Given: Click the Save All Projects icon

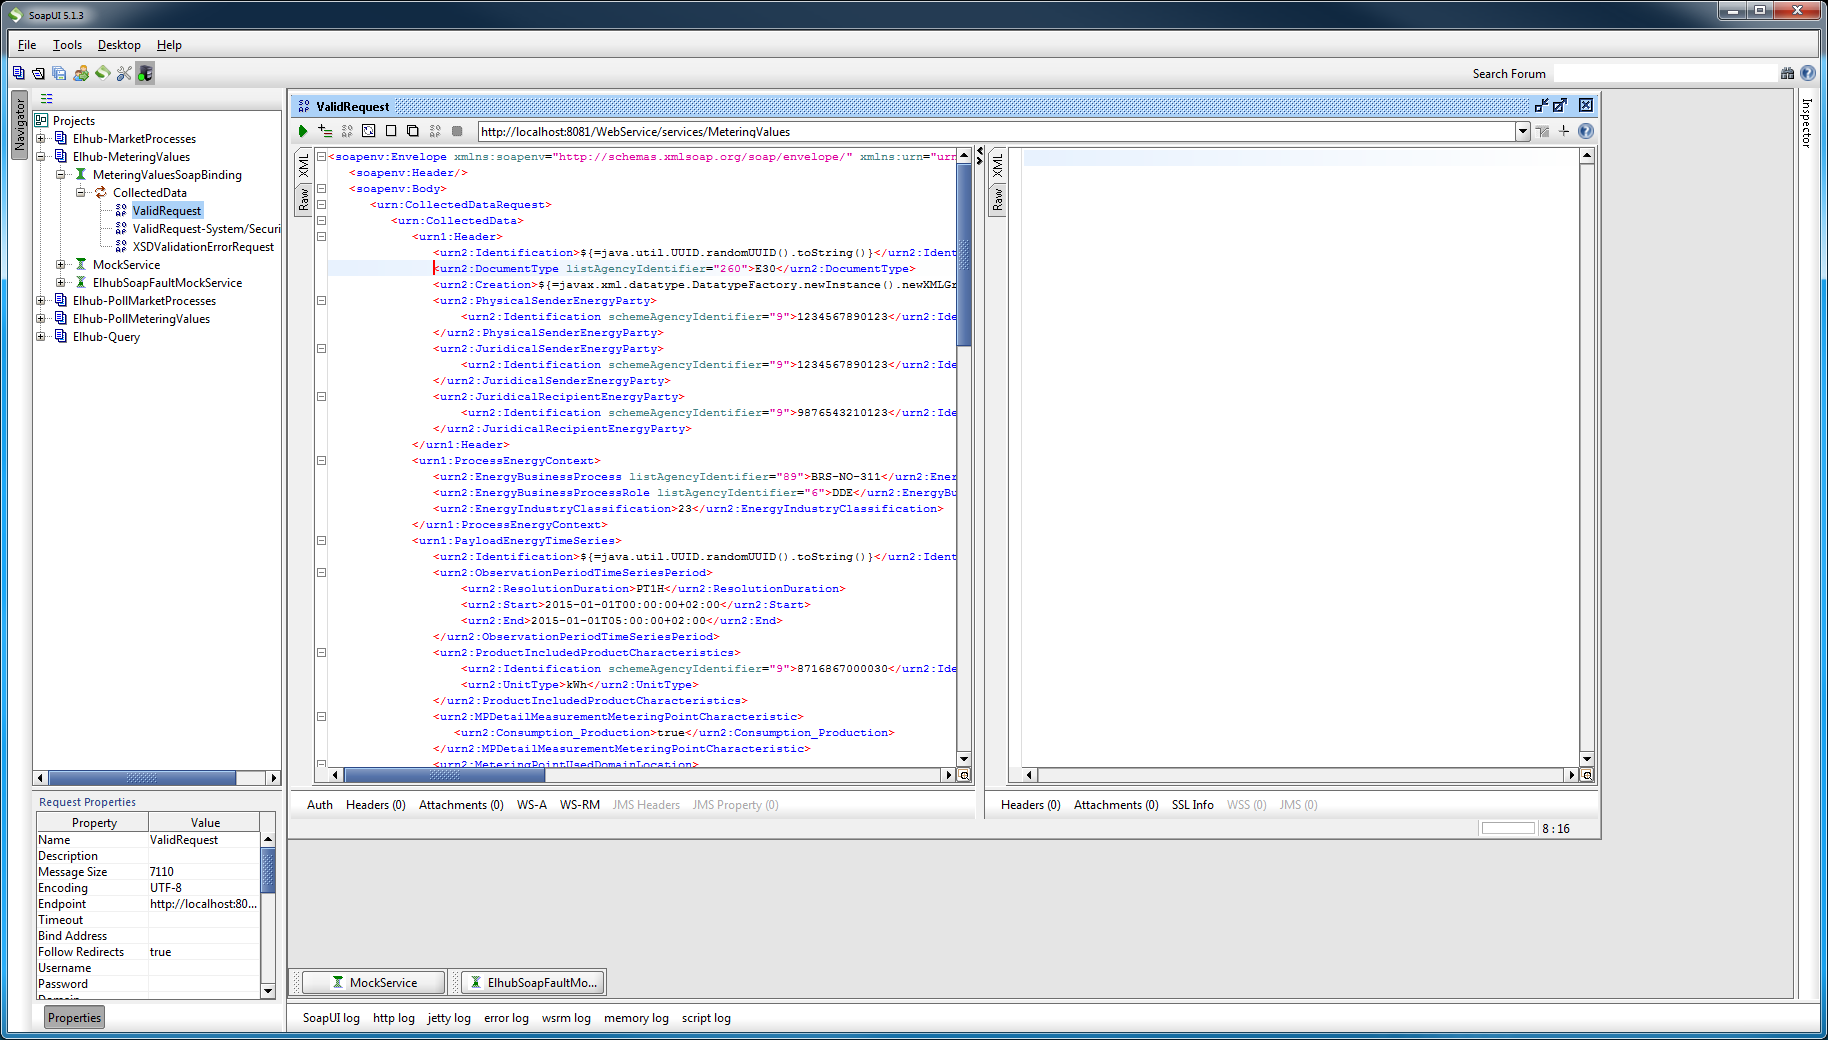Looking at the screenshot, I should pos(59,73).
